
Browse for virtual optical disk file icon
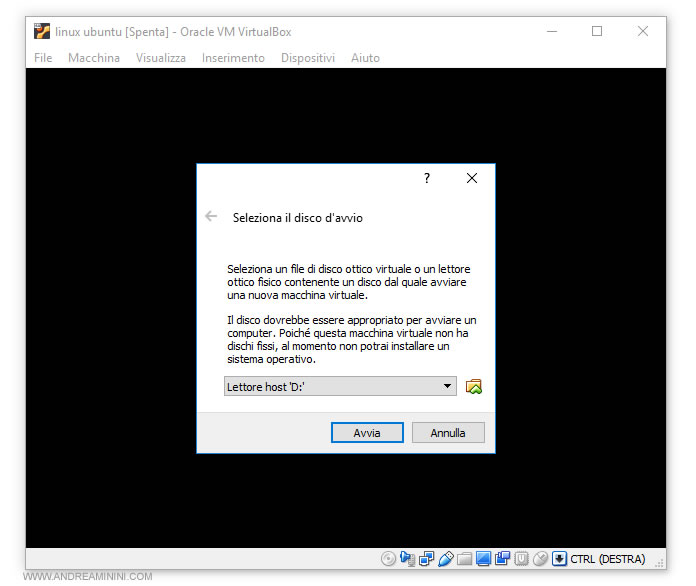(x=474, y=387)
